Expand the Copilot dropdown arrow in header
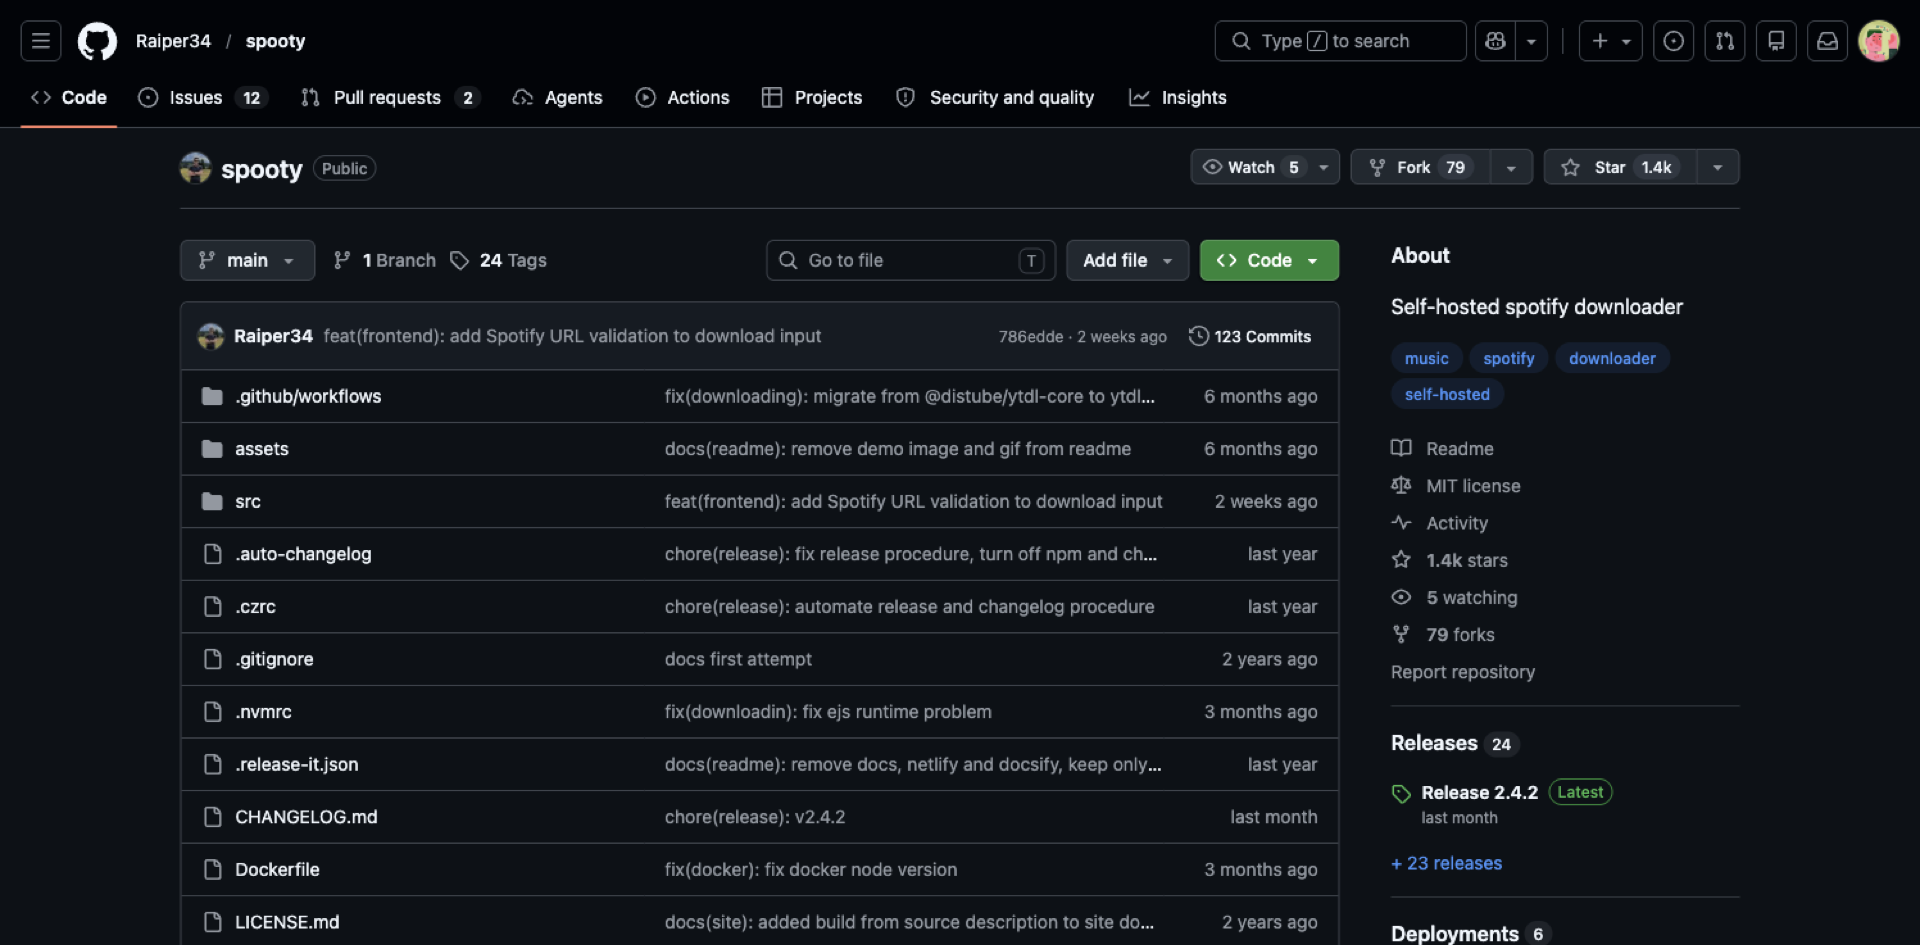1920x945 pixels. point(1531,41)
